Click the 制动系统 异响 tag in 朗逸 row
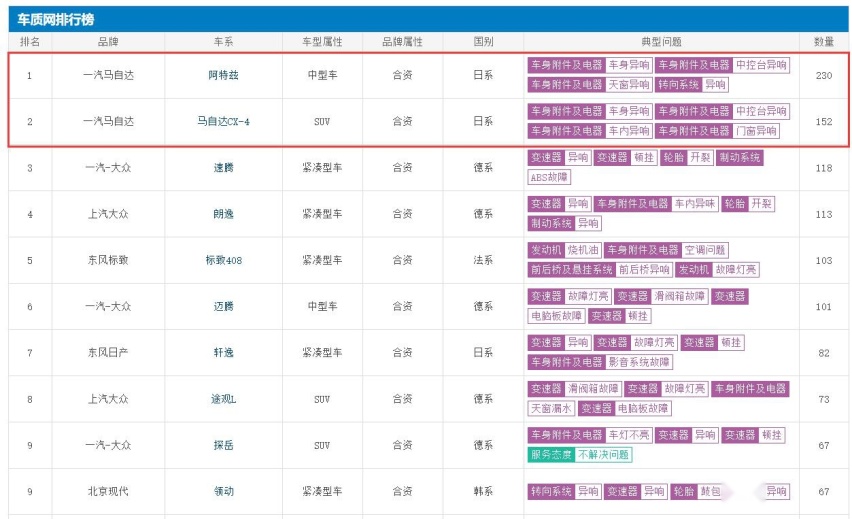The width and height of the screenshot is (852, 519). point(565,223)
